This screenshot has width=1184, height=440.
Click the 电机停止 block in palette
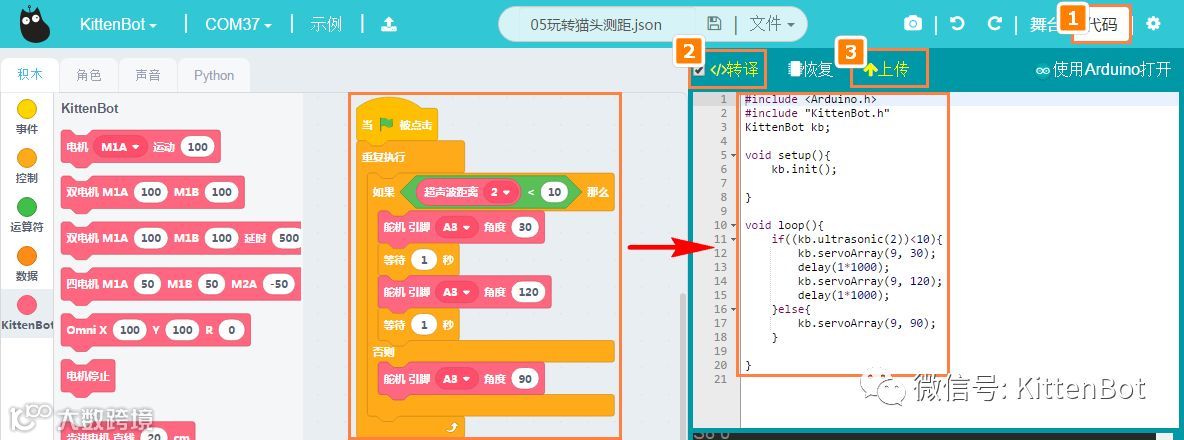click(x=88, y=375)
